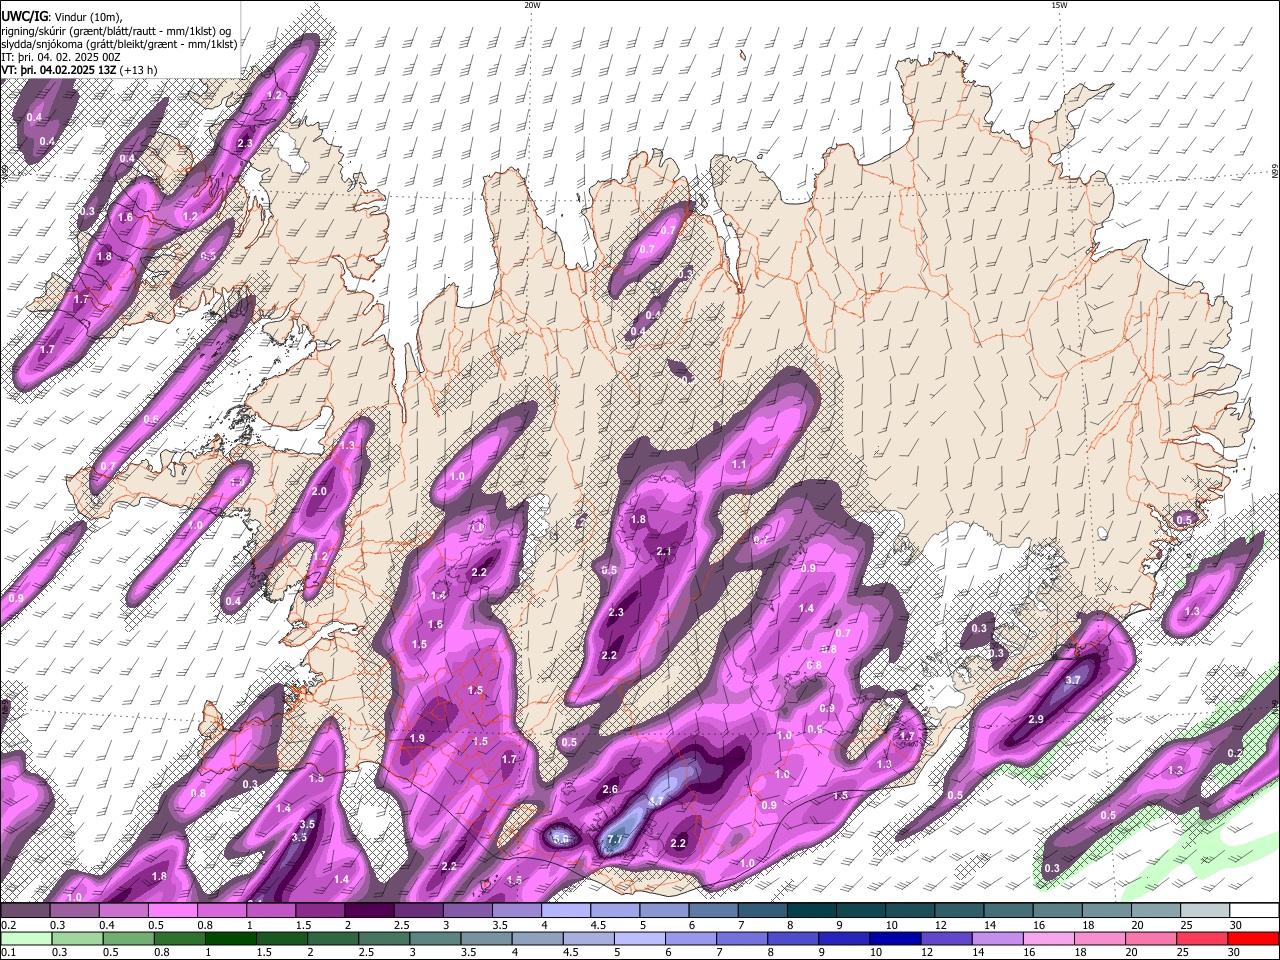Click the 2.6 precipitation value on the map
Viewport: 1280px width, 960px height.
[610, 789]
